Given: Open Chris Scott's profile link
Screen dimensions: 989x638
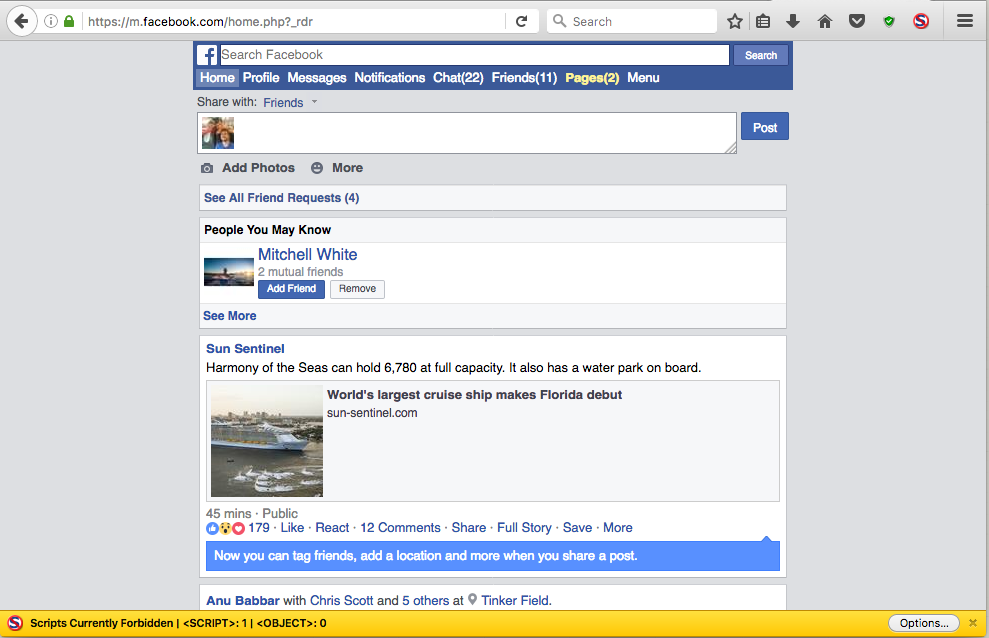Looking at the screenshot, I should 341,601.
